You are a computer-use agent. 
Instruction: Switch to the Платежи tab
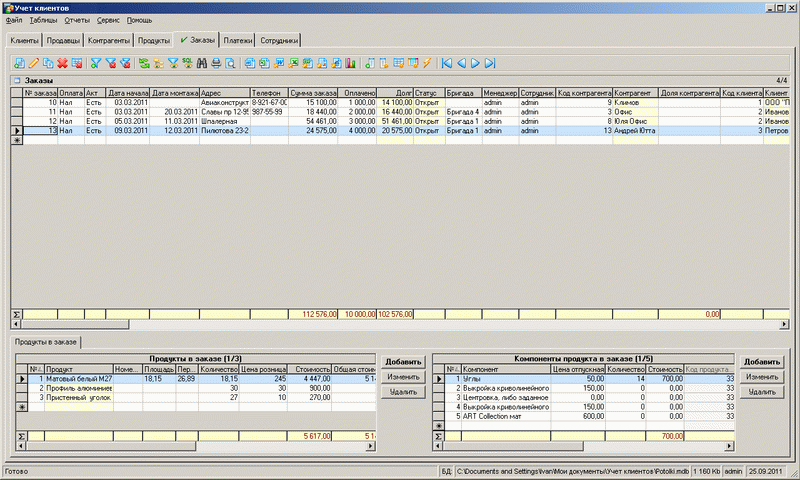(237, 41)
